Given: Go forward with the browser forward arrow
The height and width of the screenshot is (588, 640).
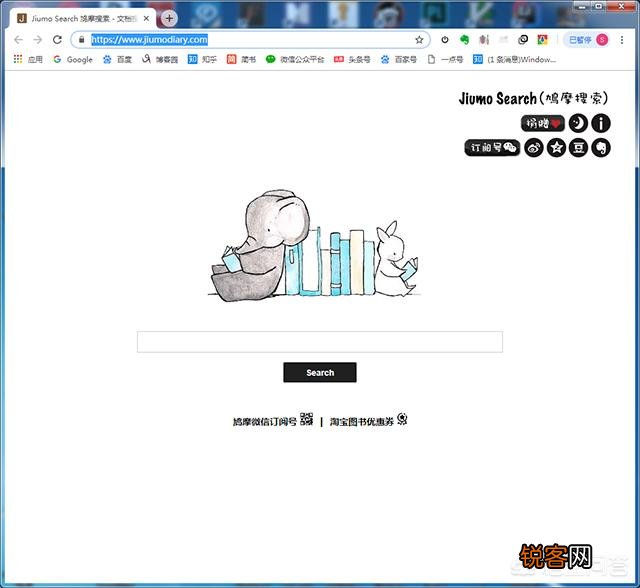Looking at the screenshot, I should [38, 40].
